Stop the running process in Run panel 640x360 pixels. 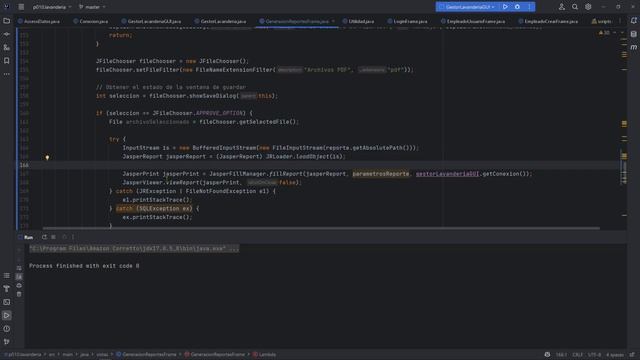tap(53, 237)
